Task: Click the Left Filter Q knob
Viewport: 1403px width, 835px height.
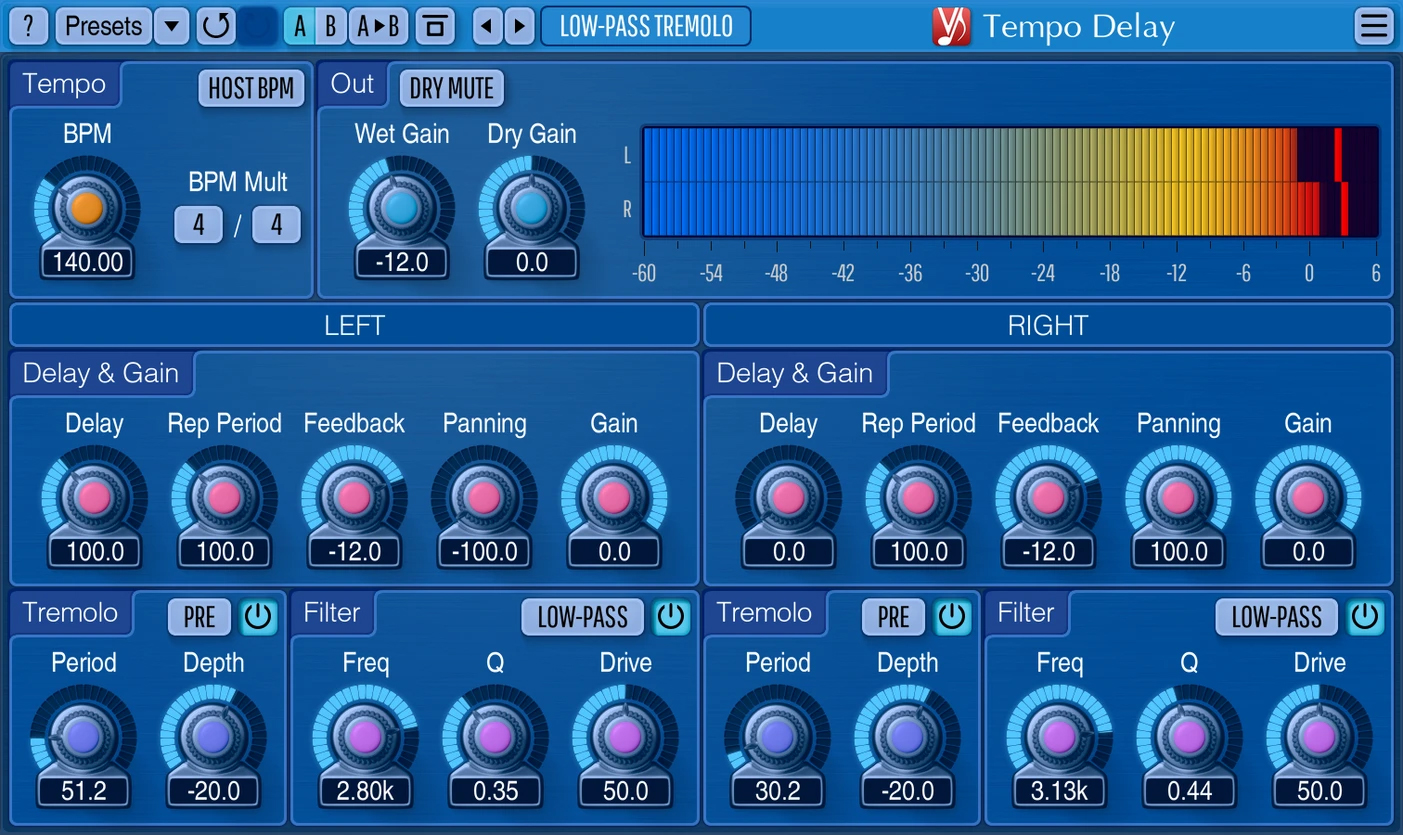Action: click(x=495, y=737)
